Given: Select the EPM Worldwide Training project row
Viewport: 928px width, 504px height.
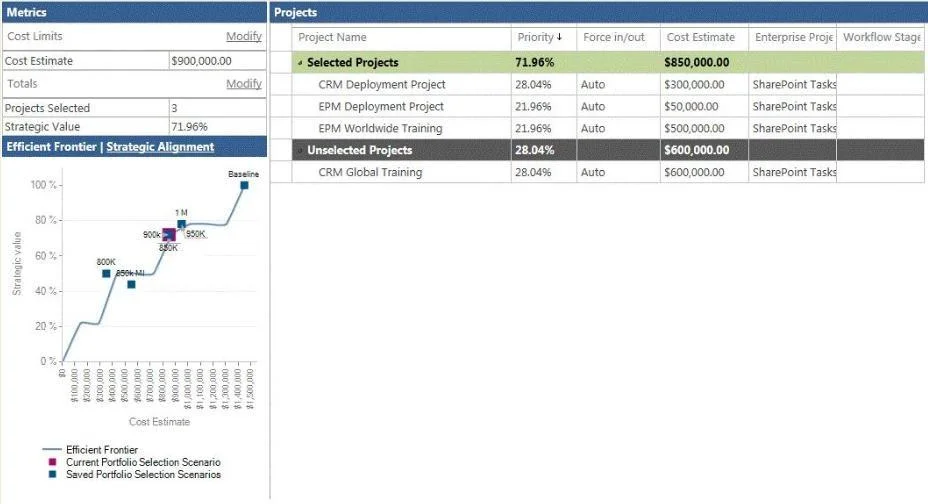Looking at the screenshot, I should point(608,128).
